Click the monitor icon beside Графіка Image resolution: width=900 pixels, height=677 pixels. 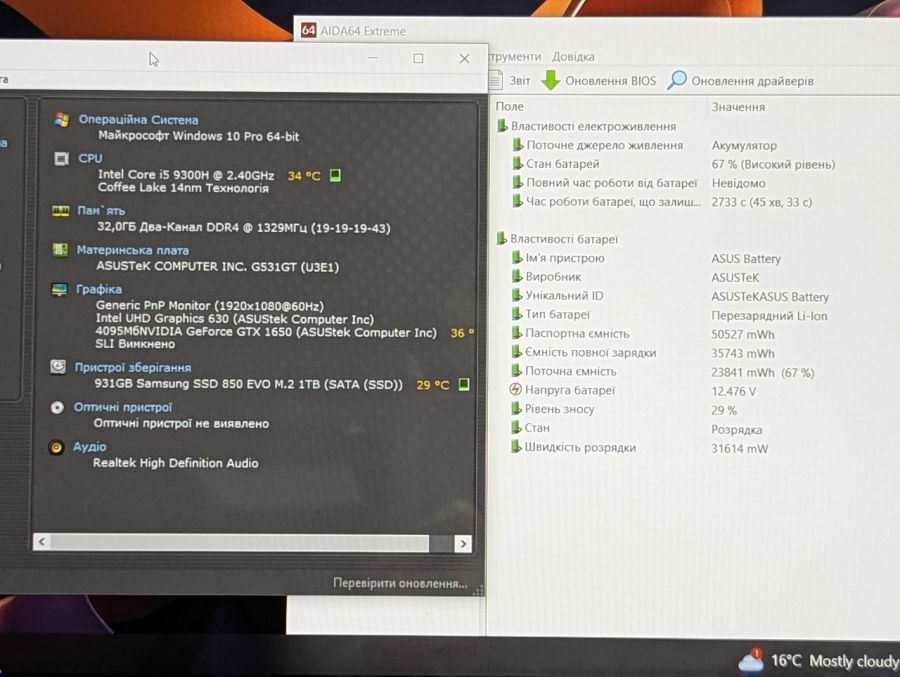tap(60, 289)
